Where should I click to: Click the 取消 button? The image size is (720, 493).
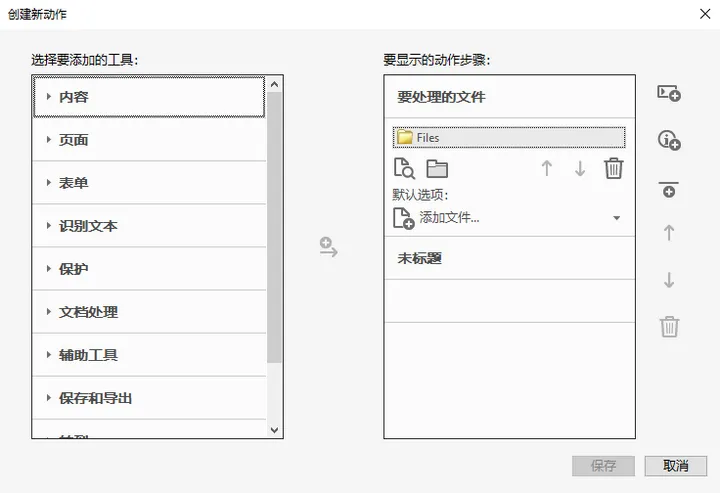point(675,466)
